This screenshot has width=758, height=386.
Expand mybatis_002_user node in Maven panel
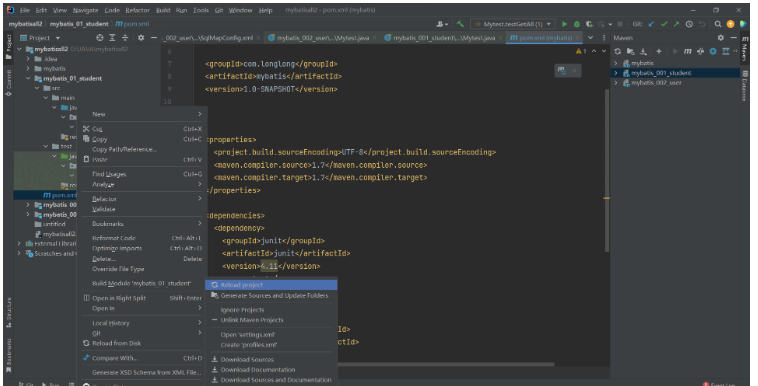(x=616, y=83)
